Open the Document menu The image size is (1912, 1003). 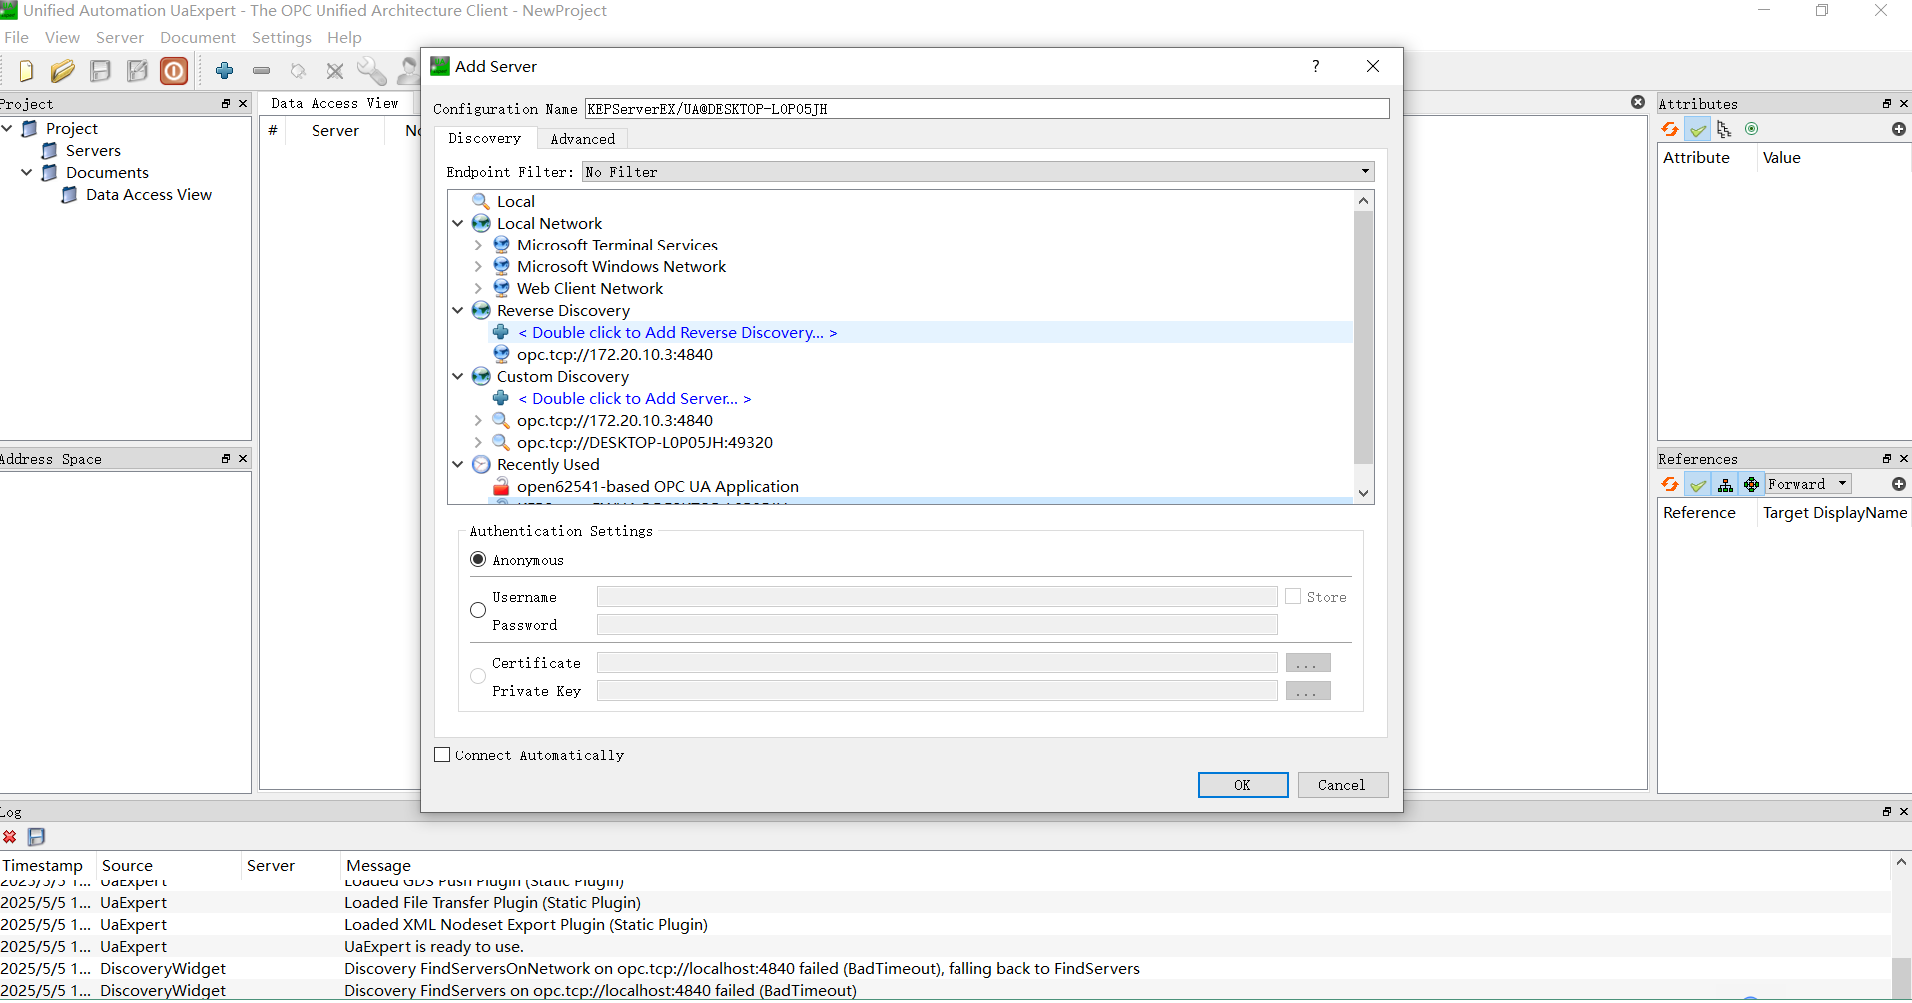pyautogui.click(x=198, y=38)
